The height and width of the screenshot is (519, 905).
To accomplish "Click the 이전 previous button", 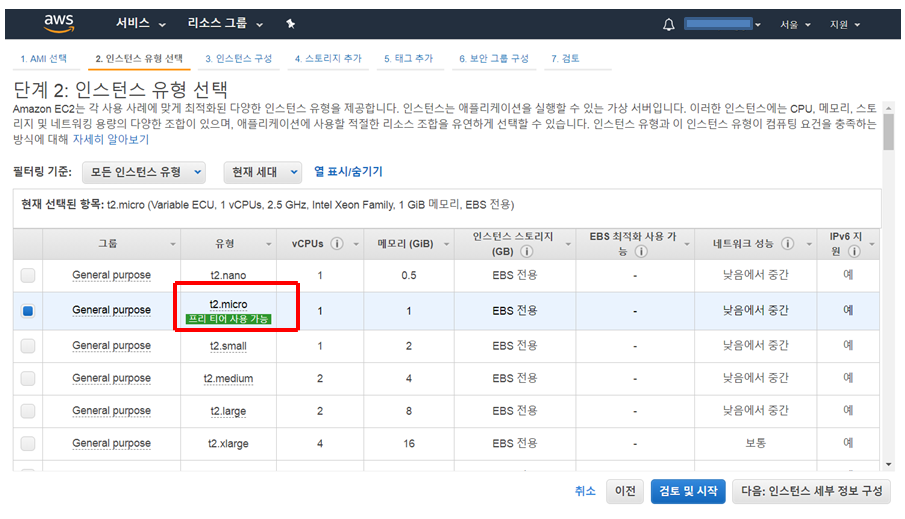I will click(625, 491).
